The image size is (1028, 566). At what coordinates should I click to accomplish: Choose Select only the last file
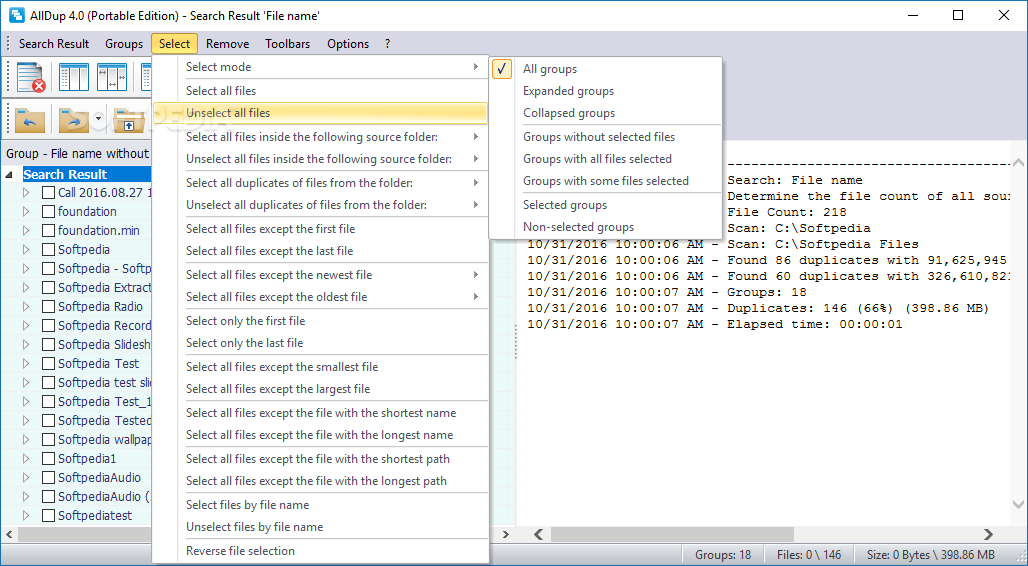(x=321, y=343)
